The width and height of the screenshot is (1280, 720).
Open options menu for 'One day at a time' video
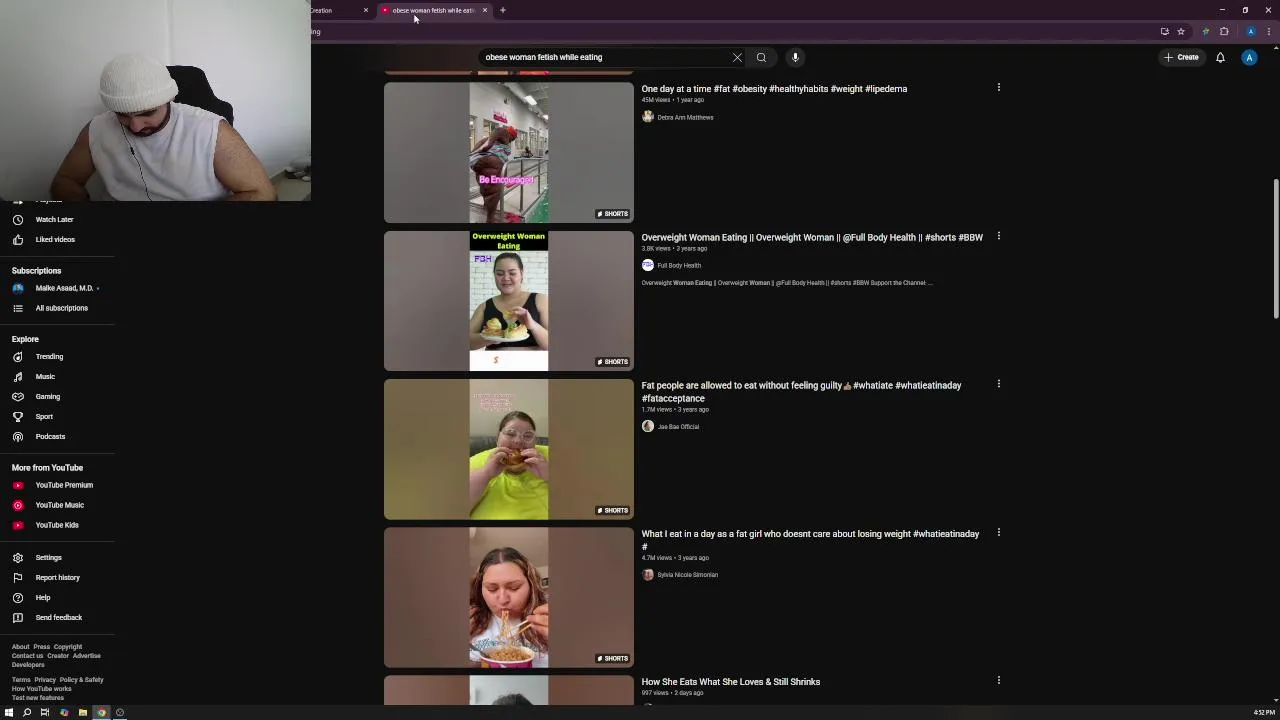tap(998, 88)
